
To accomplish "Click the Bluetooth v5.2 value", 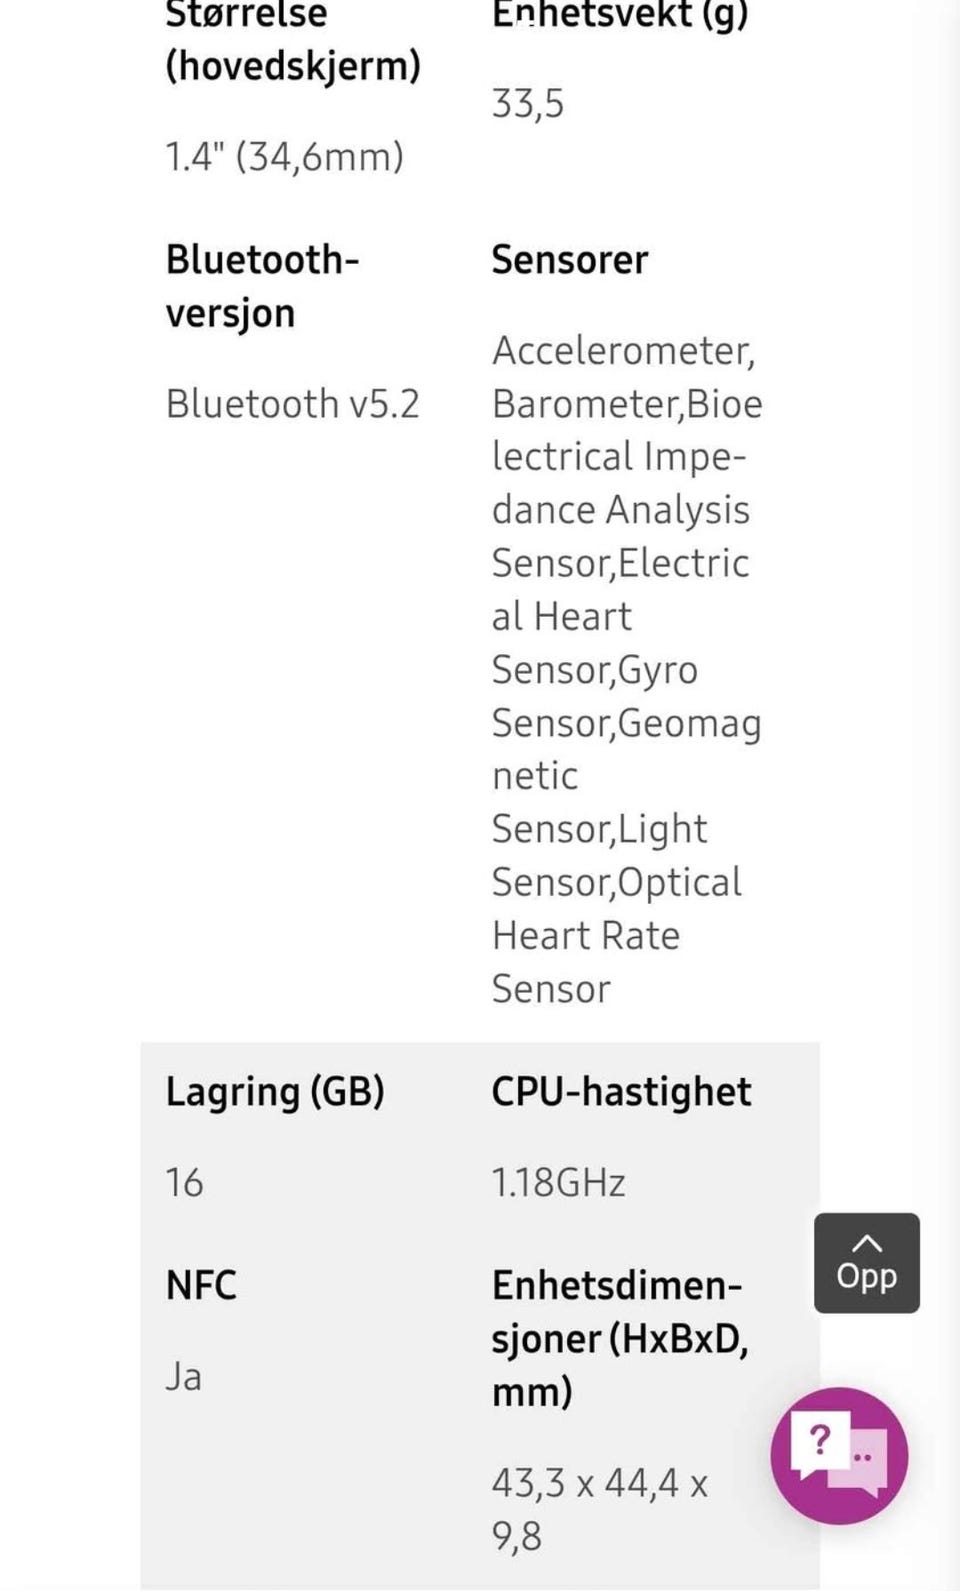I will [x=292, y=404].
